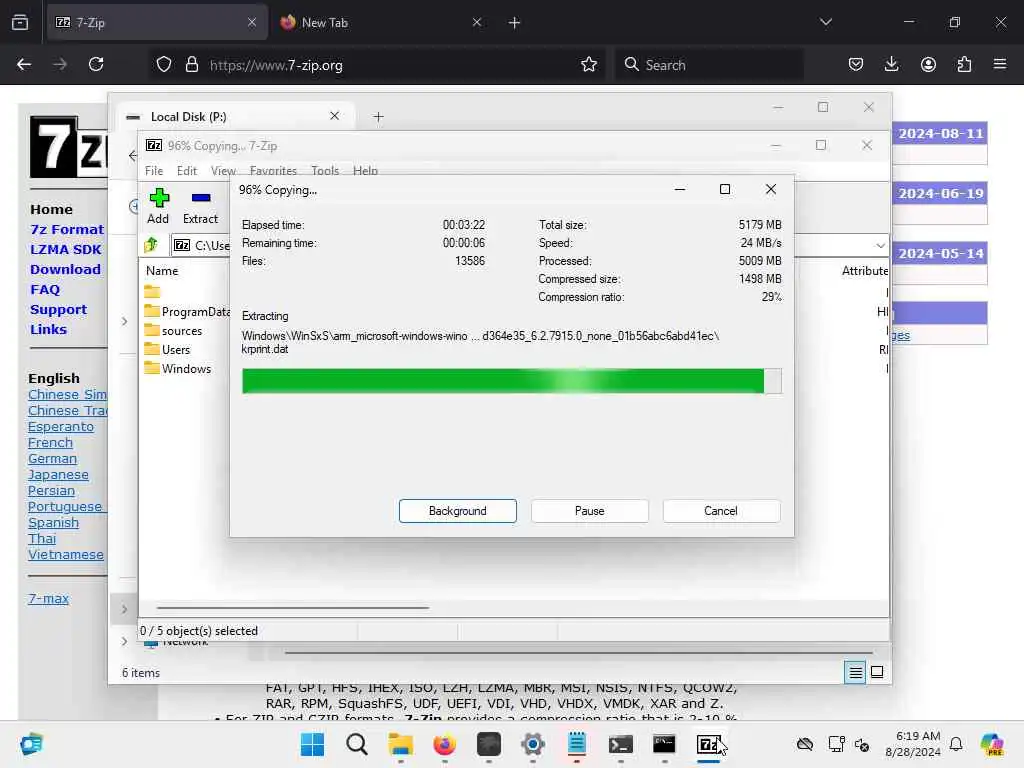1024x768 pixels.
Task: Click the site padlock security icon
Action: pos(191,65)
